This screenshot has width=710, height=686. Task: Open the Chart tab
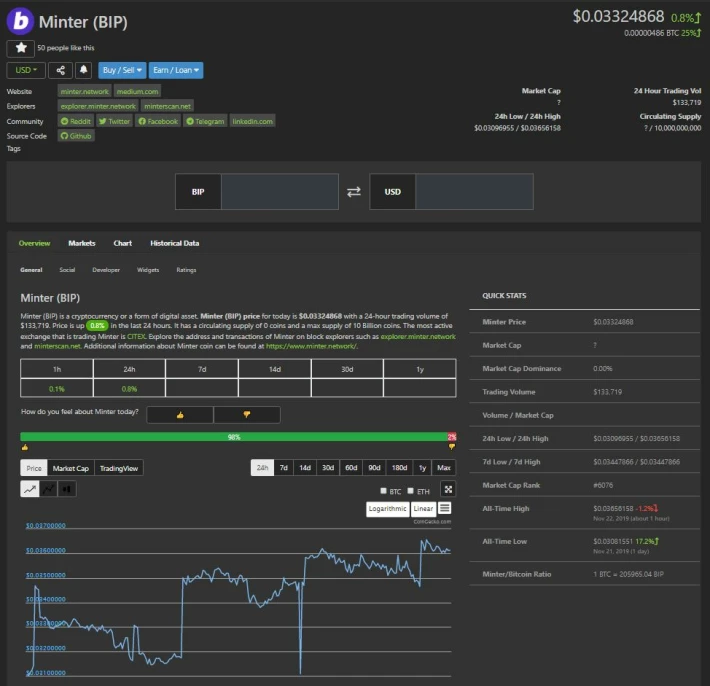(x=123, y=243)
